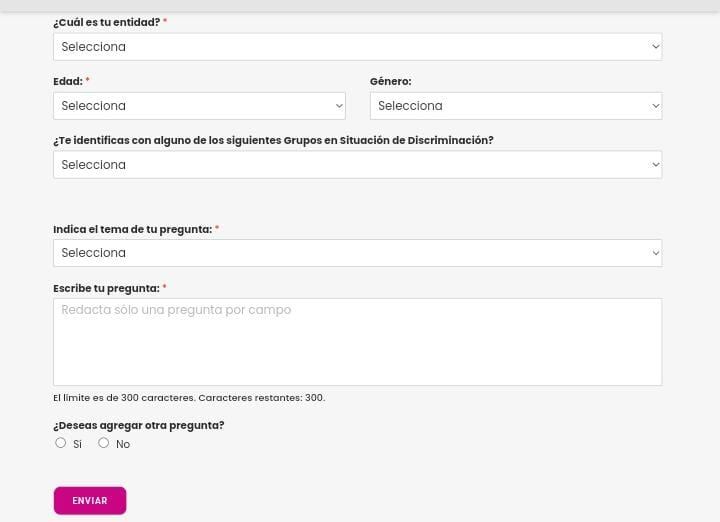
Task: Click the chevron arrow in the tema field
Action: (x=656, y=253)
